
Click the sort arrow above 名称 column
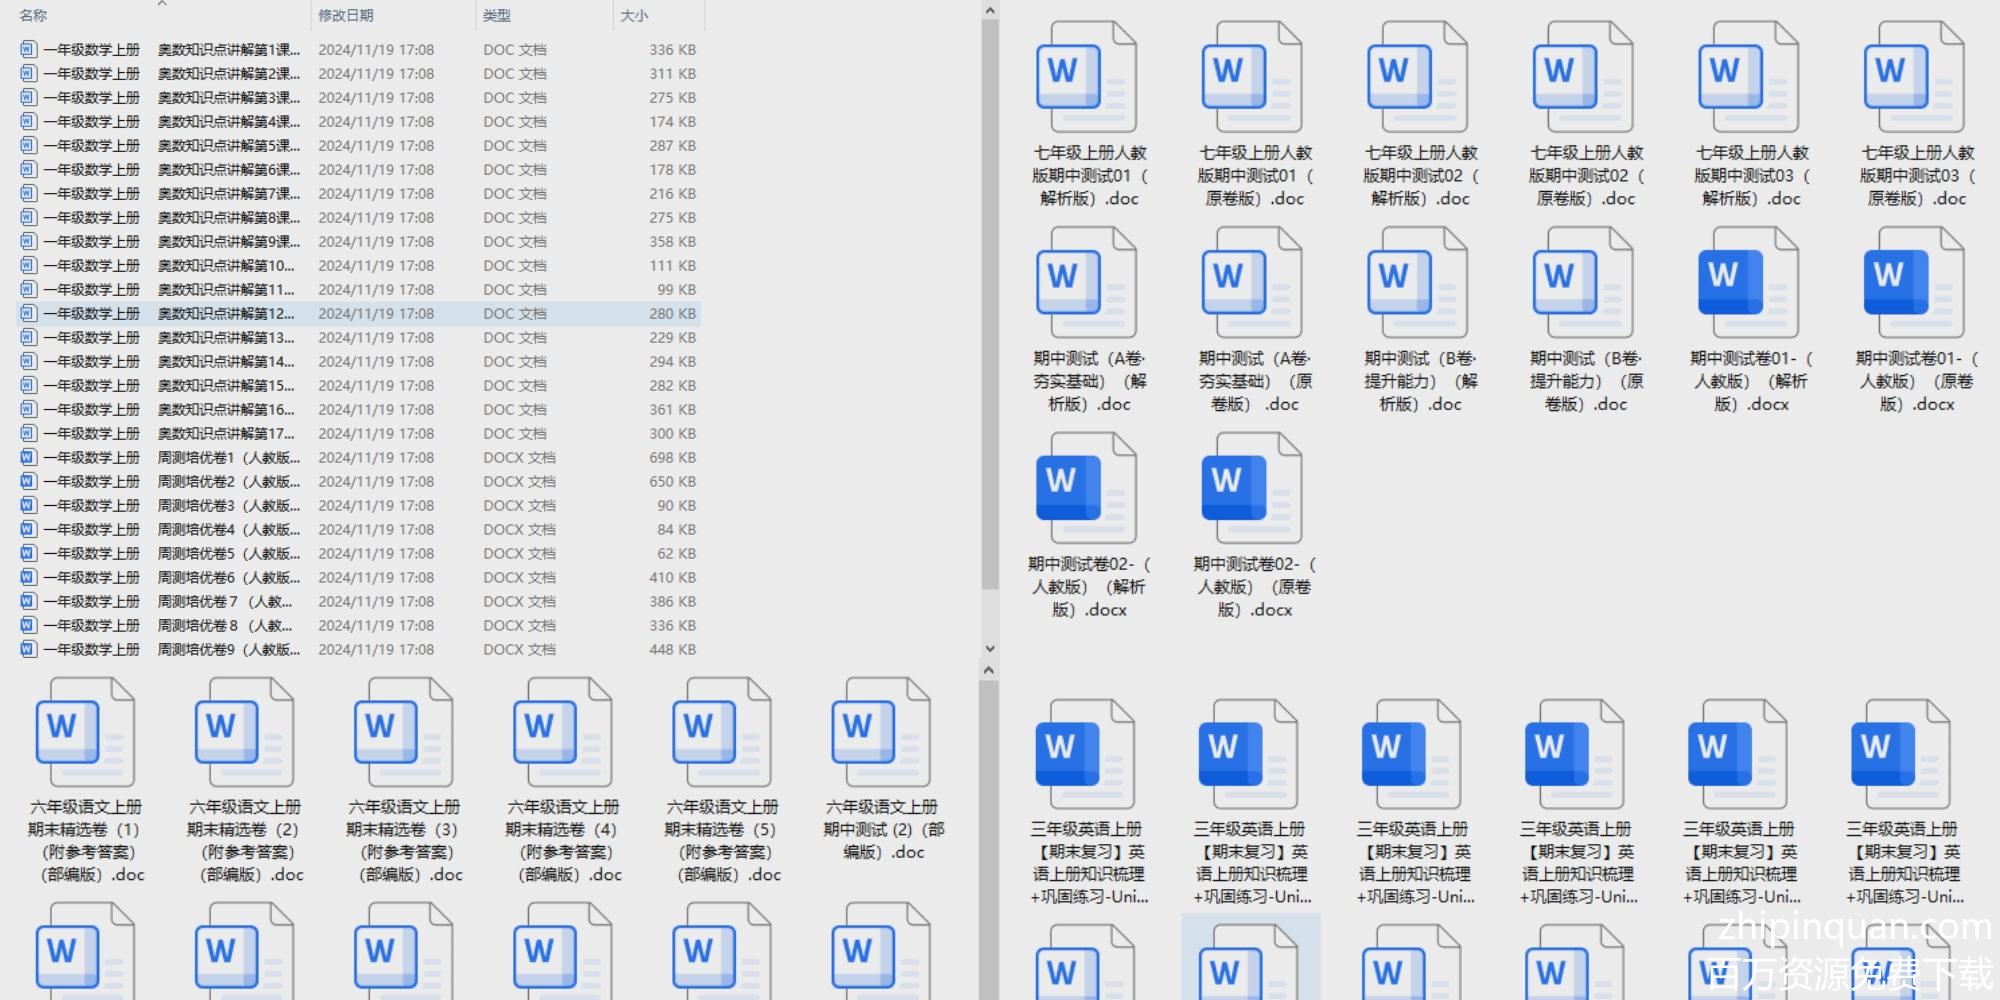coord(162,4)
